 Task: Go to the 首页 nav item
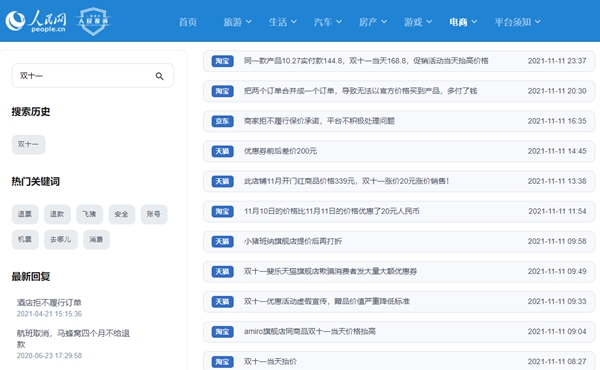(188, 22)
